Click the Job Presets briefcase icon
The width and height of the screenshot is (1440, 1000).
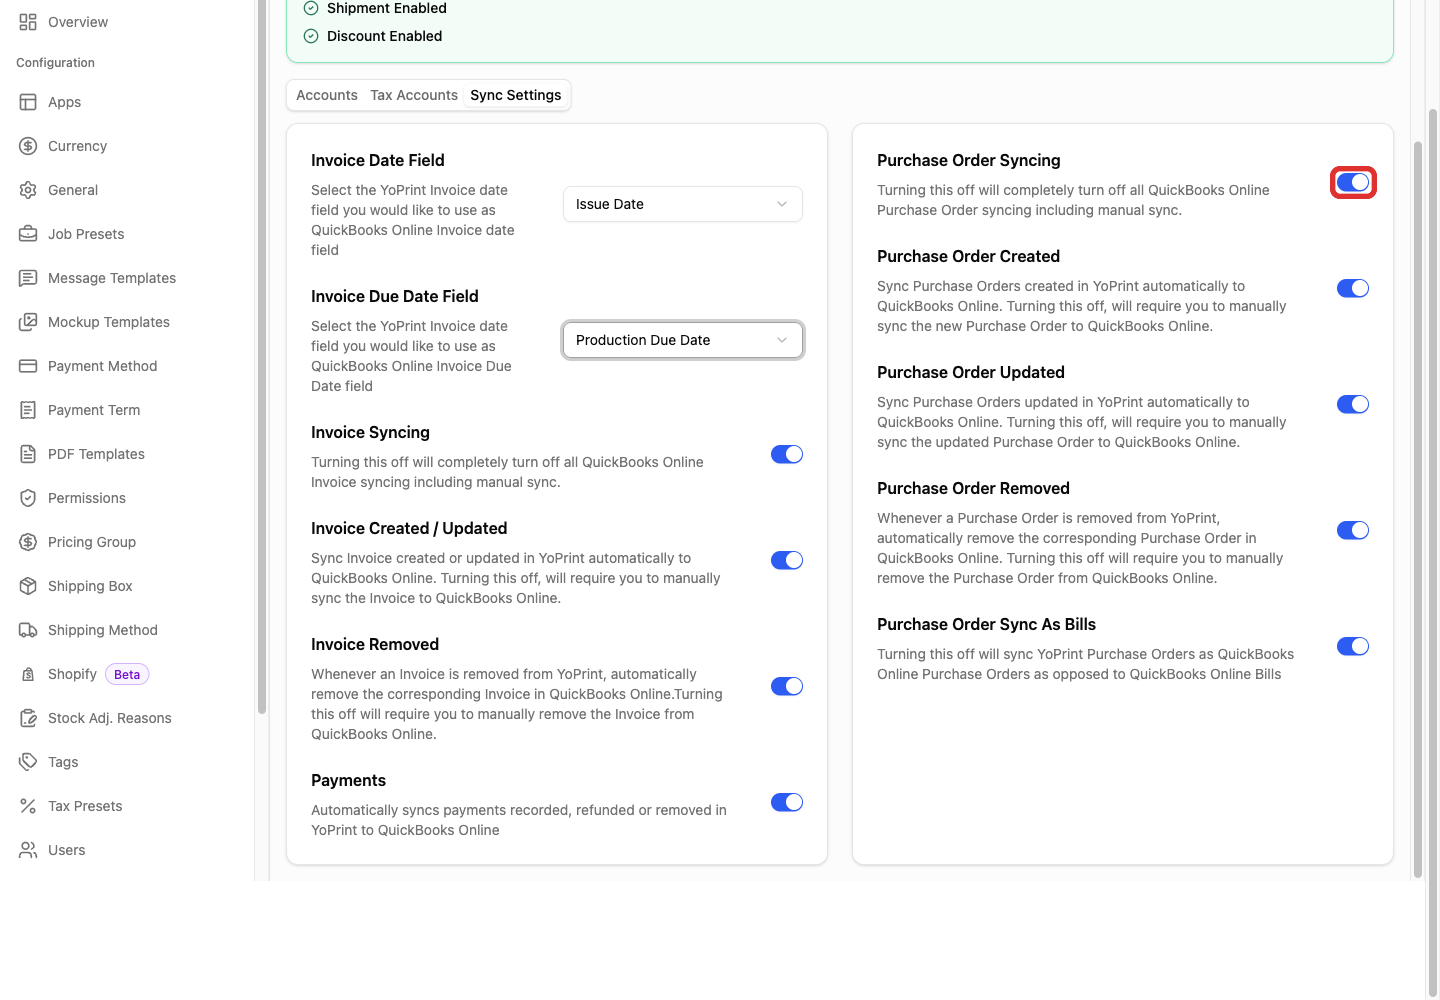[28, 234]
